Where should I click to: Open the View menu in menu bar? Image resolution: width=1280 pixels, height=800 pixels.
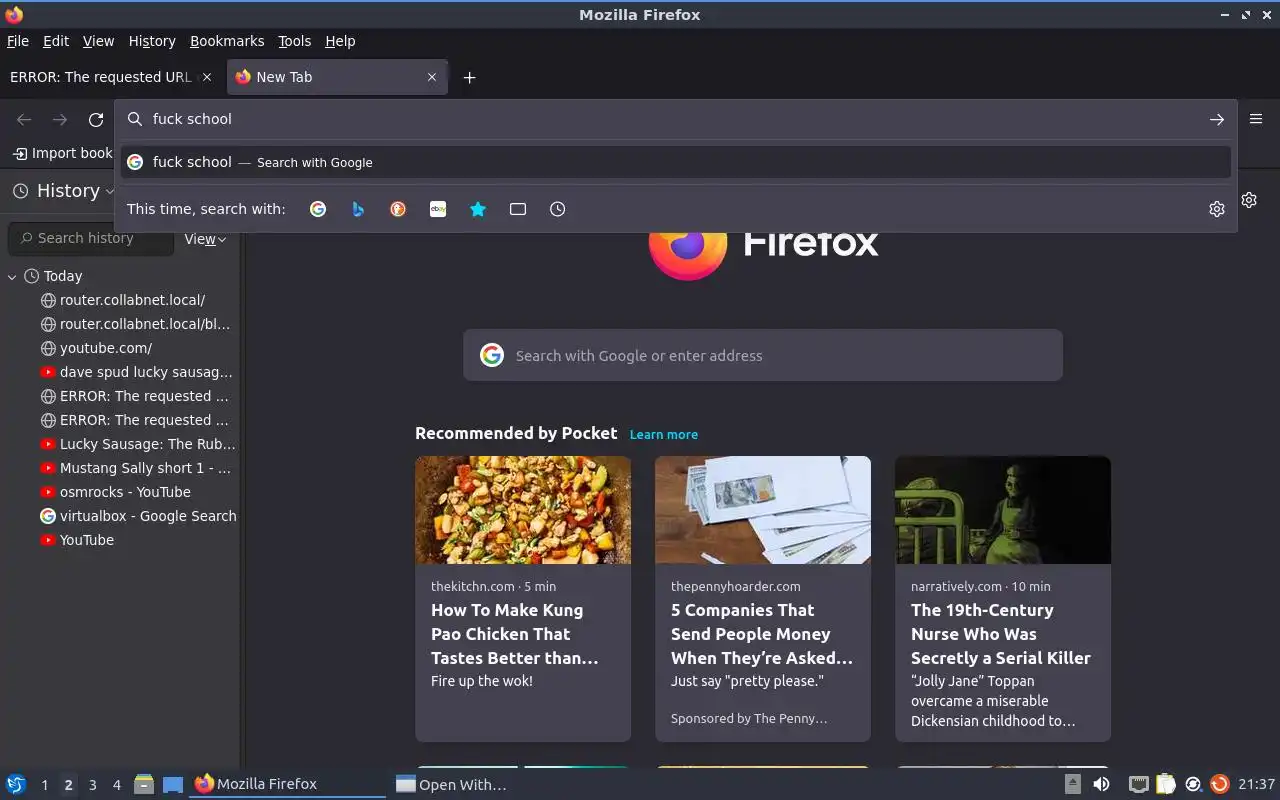point(98,41)
